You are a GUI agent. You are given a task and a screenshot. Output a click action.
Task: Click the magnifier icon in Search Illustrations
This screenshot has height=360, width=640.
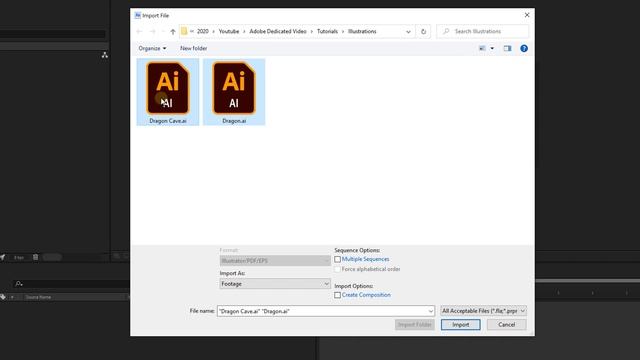[446, 31]
